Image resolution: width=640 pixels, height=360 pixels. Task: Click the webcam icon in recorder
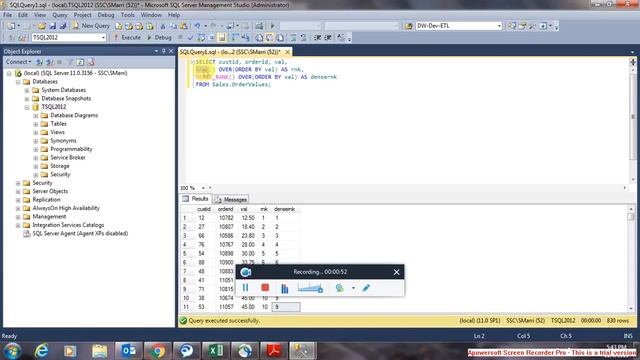click(x=339, y=288)
